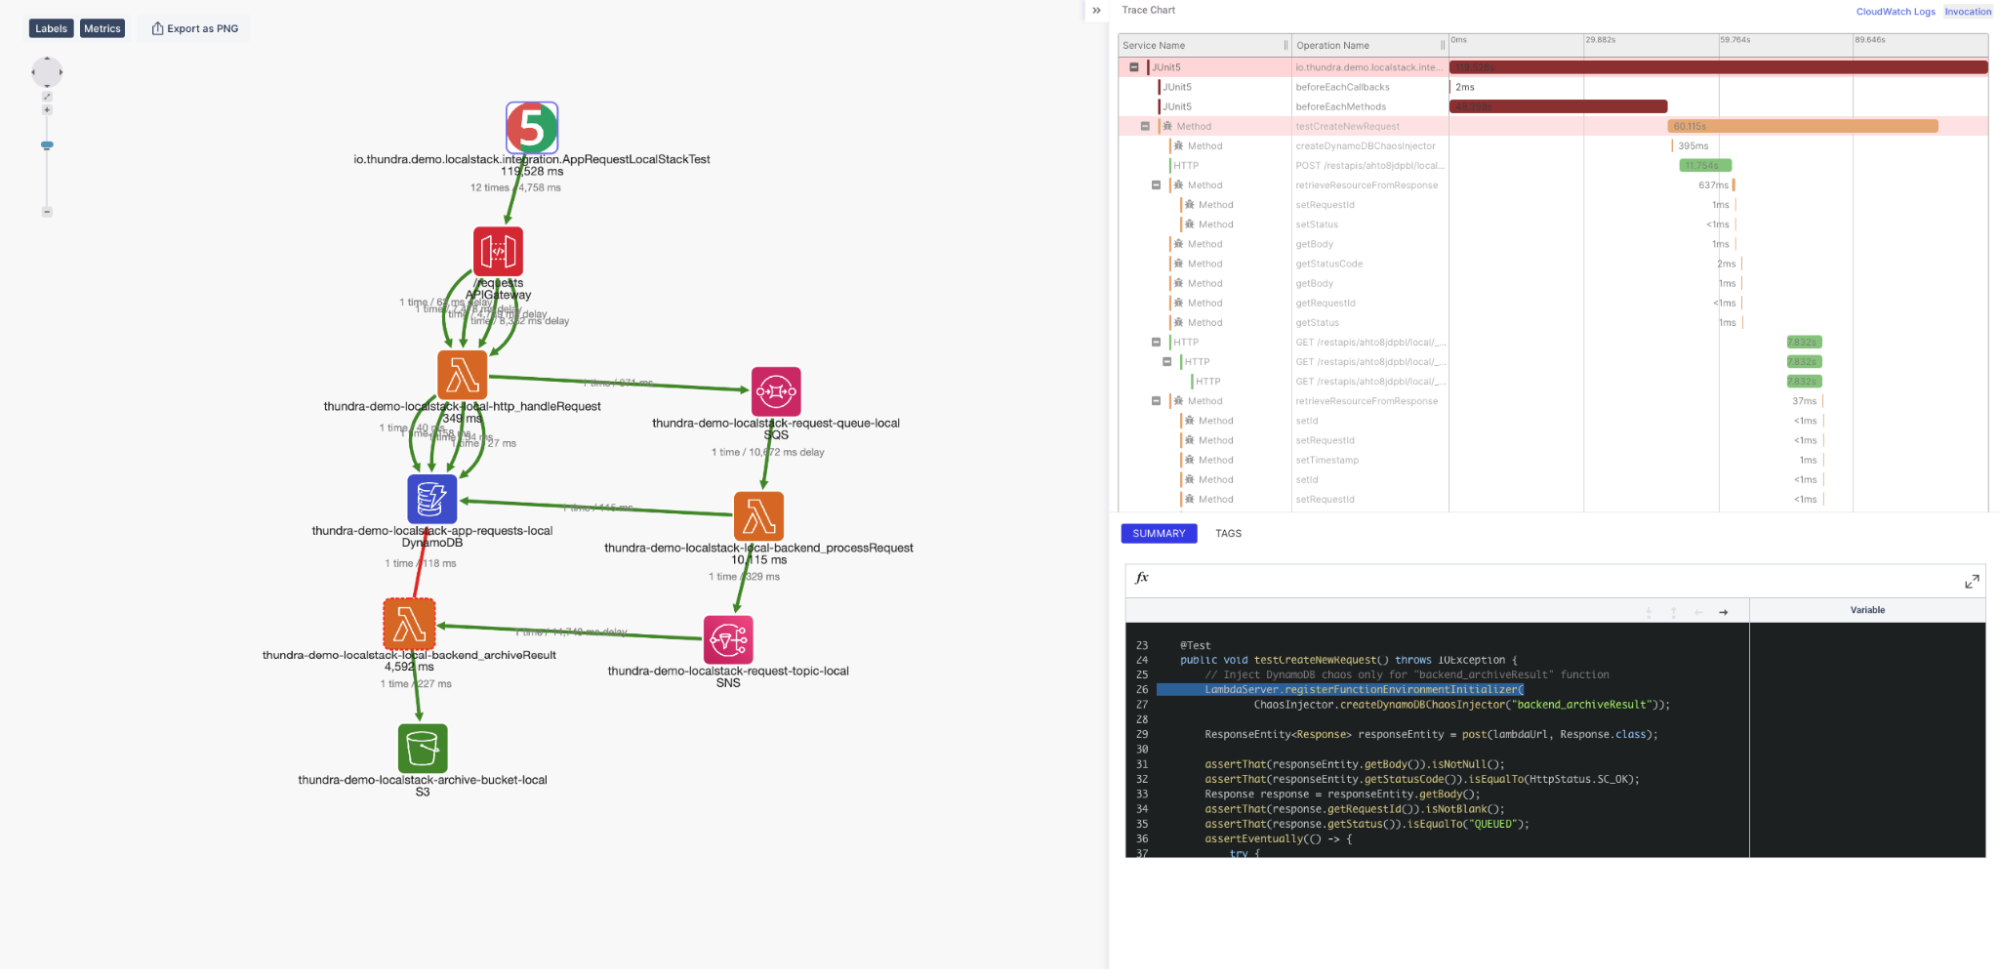Select the API Gateway requests node

[498, 251]
